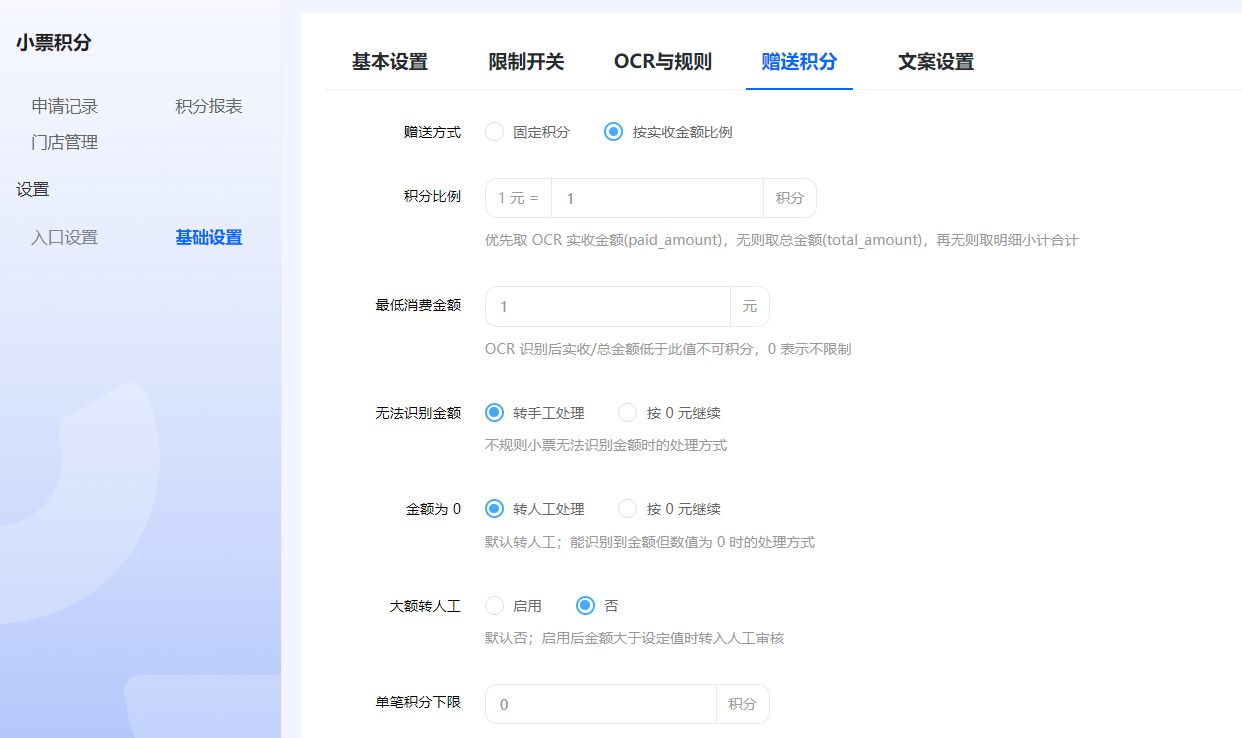This screenshot has width=1242, height=738.
Task: Switch to the 基本设置 tab
Action: pos(390,62)
